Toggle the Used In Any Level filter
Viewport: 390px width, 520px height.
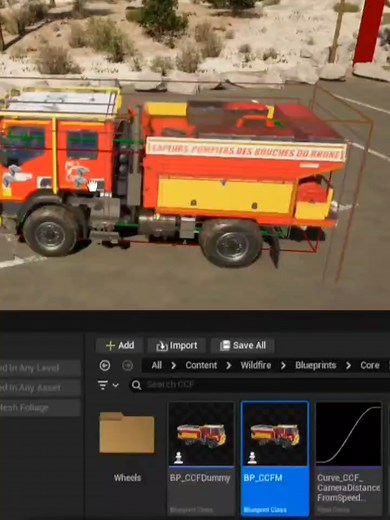[40, 368]
